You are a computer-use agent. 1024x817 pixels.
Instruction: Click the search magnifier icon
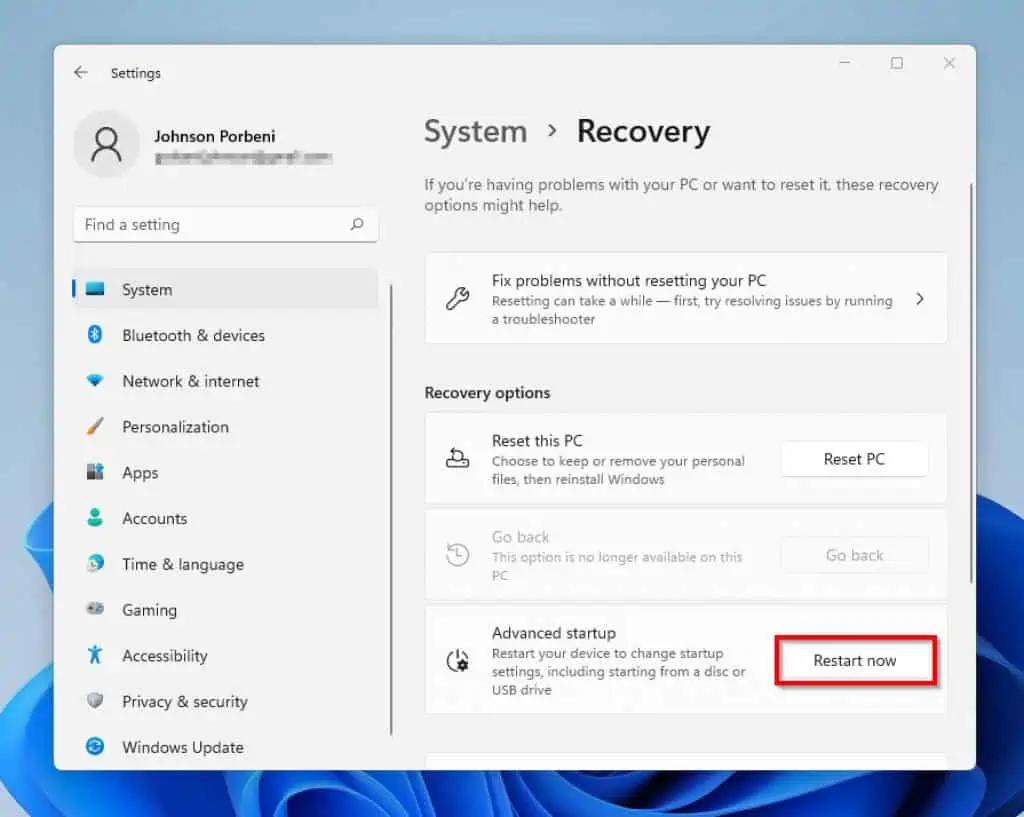(357, 225)
